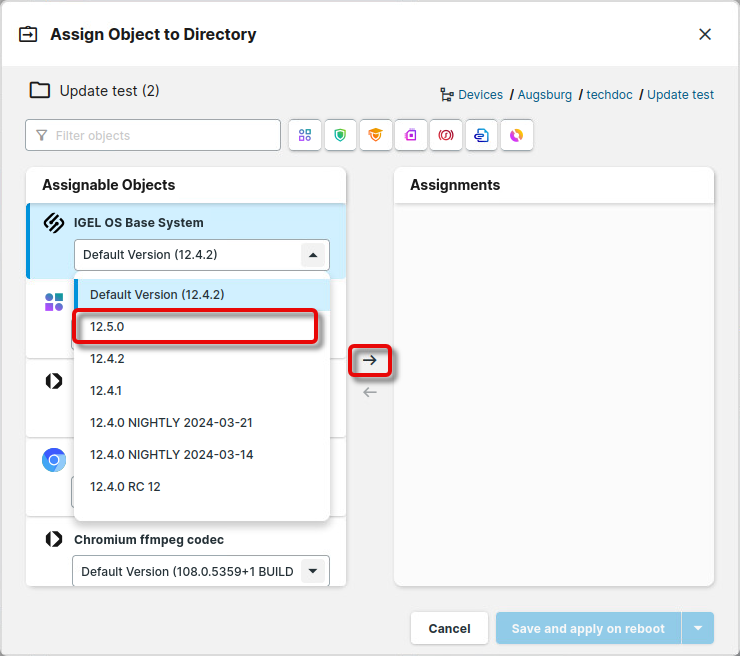Click the Cancel button
740x656 pixels.
click(449, 629)
